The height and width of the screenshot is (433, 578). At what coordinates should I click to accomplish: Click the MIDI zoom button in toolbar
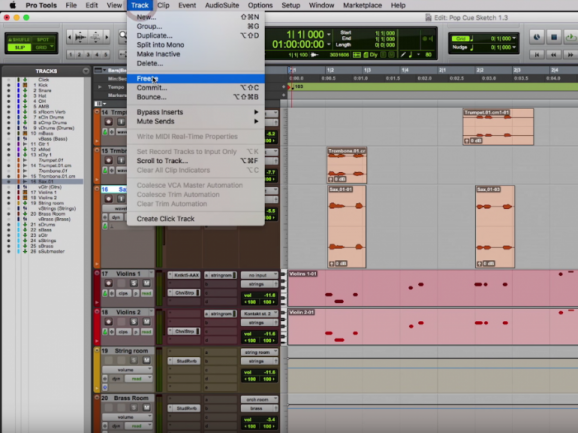[95, 37]
